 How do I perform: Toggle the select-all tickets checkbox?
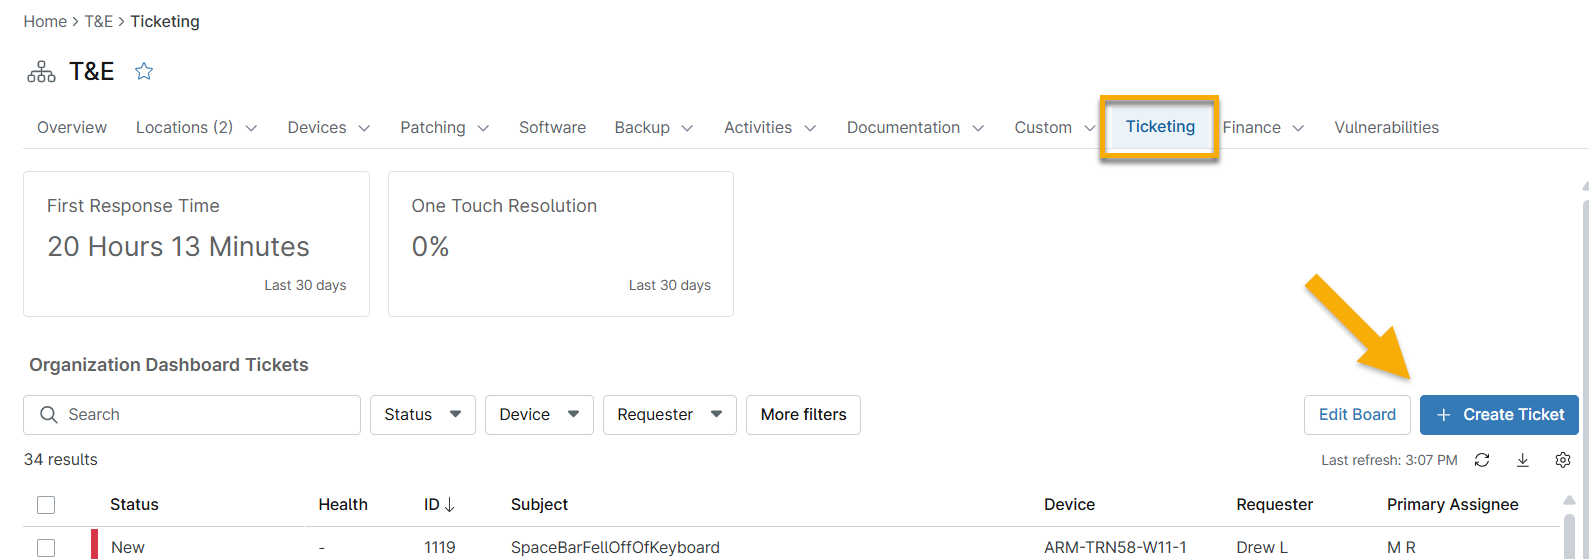coord(46,505)
